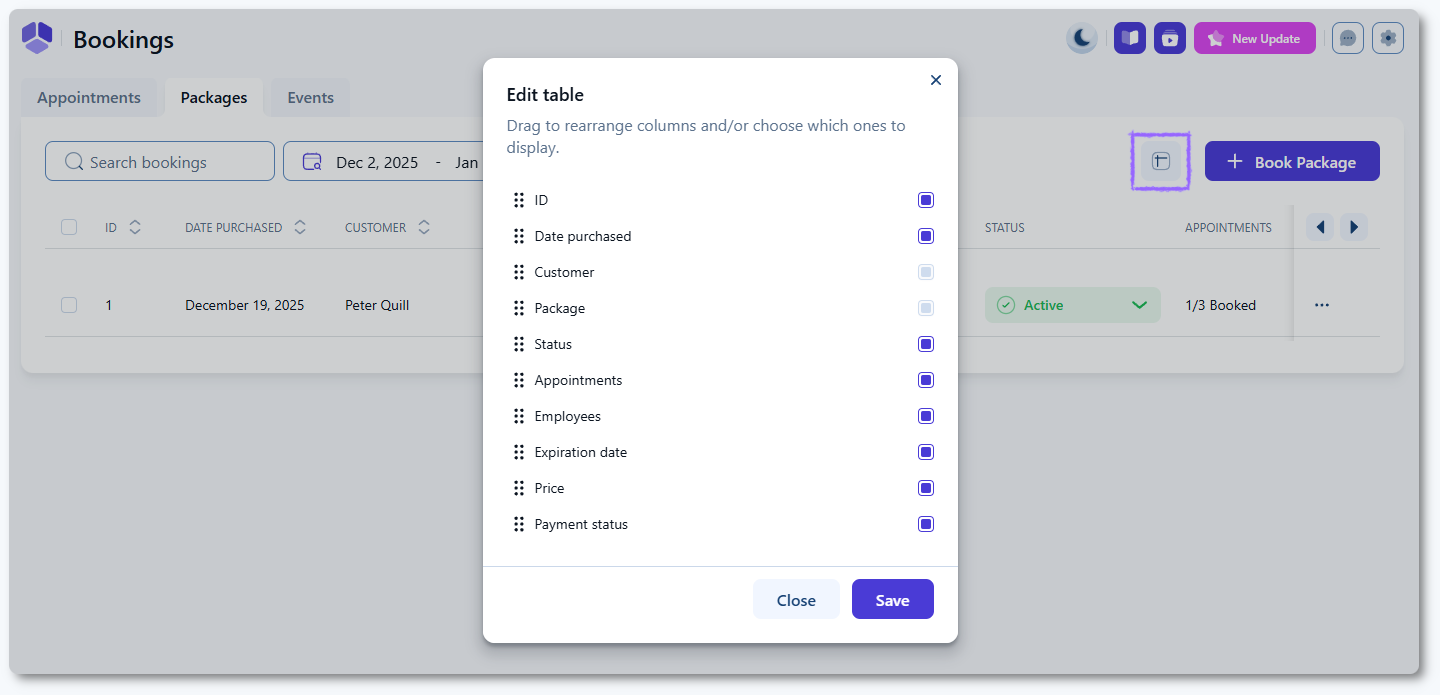Click the Search bookings field
The image size is (1440, 695).
pyautogui.click(x=160, y=161)
